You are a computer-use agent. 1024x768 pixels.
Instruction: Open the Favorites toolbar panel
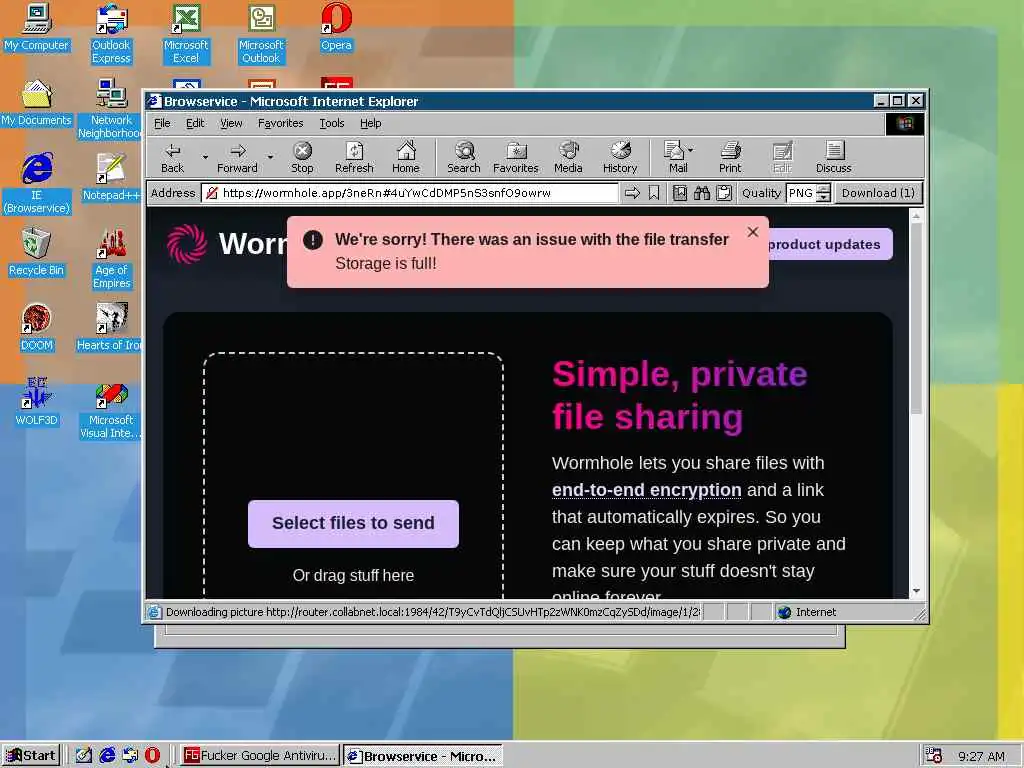click(516, 158)
